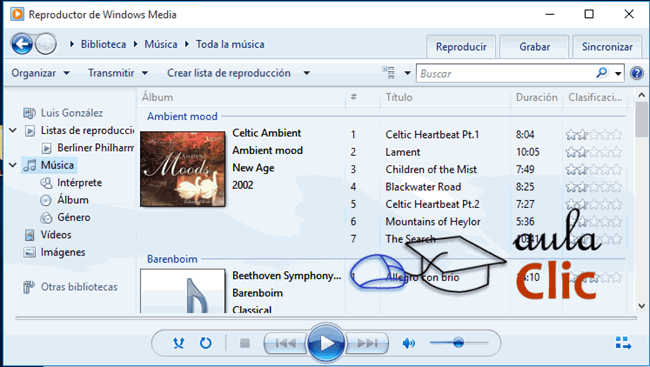Image resolution: width=650 pixels, height=367 pixels.
Task: Click the list scrollbar down arrow
Action: 642,306
